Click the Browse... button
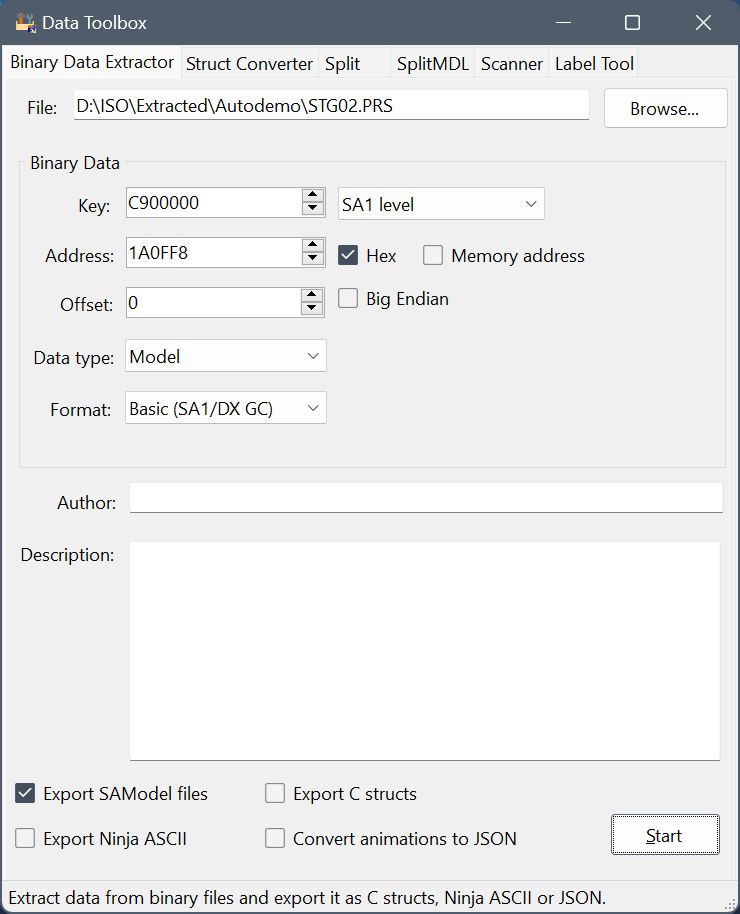 click(x=665, y=108)
